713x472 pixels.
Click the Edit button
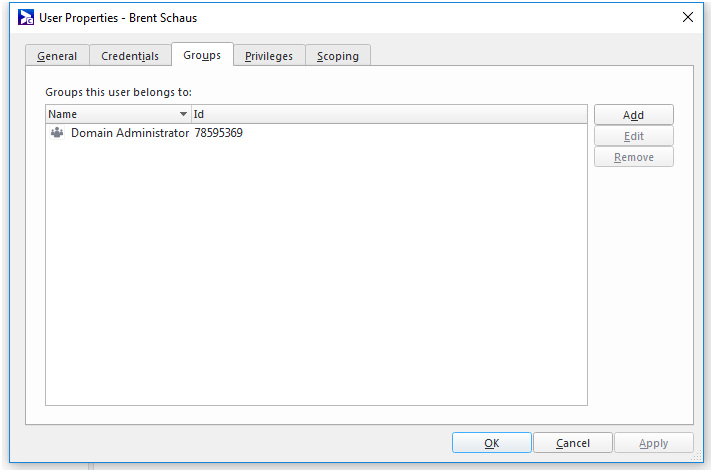[633, 136]
